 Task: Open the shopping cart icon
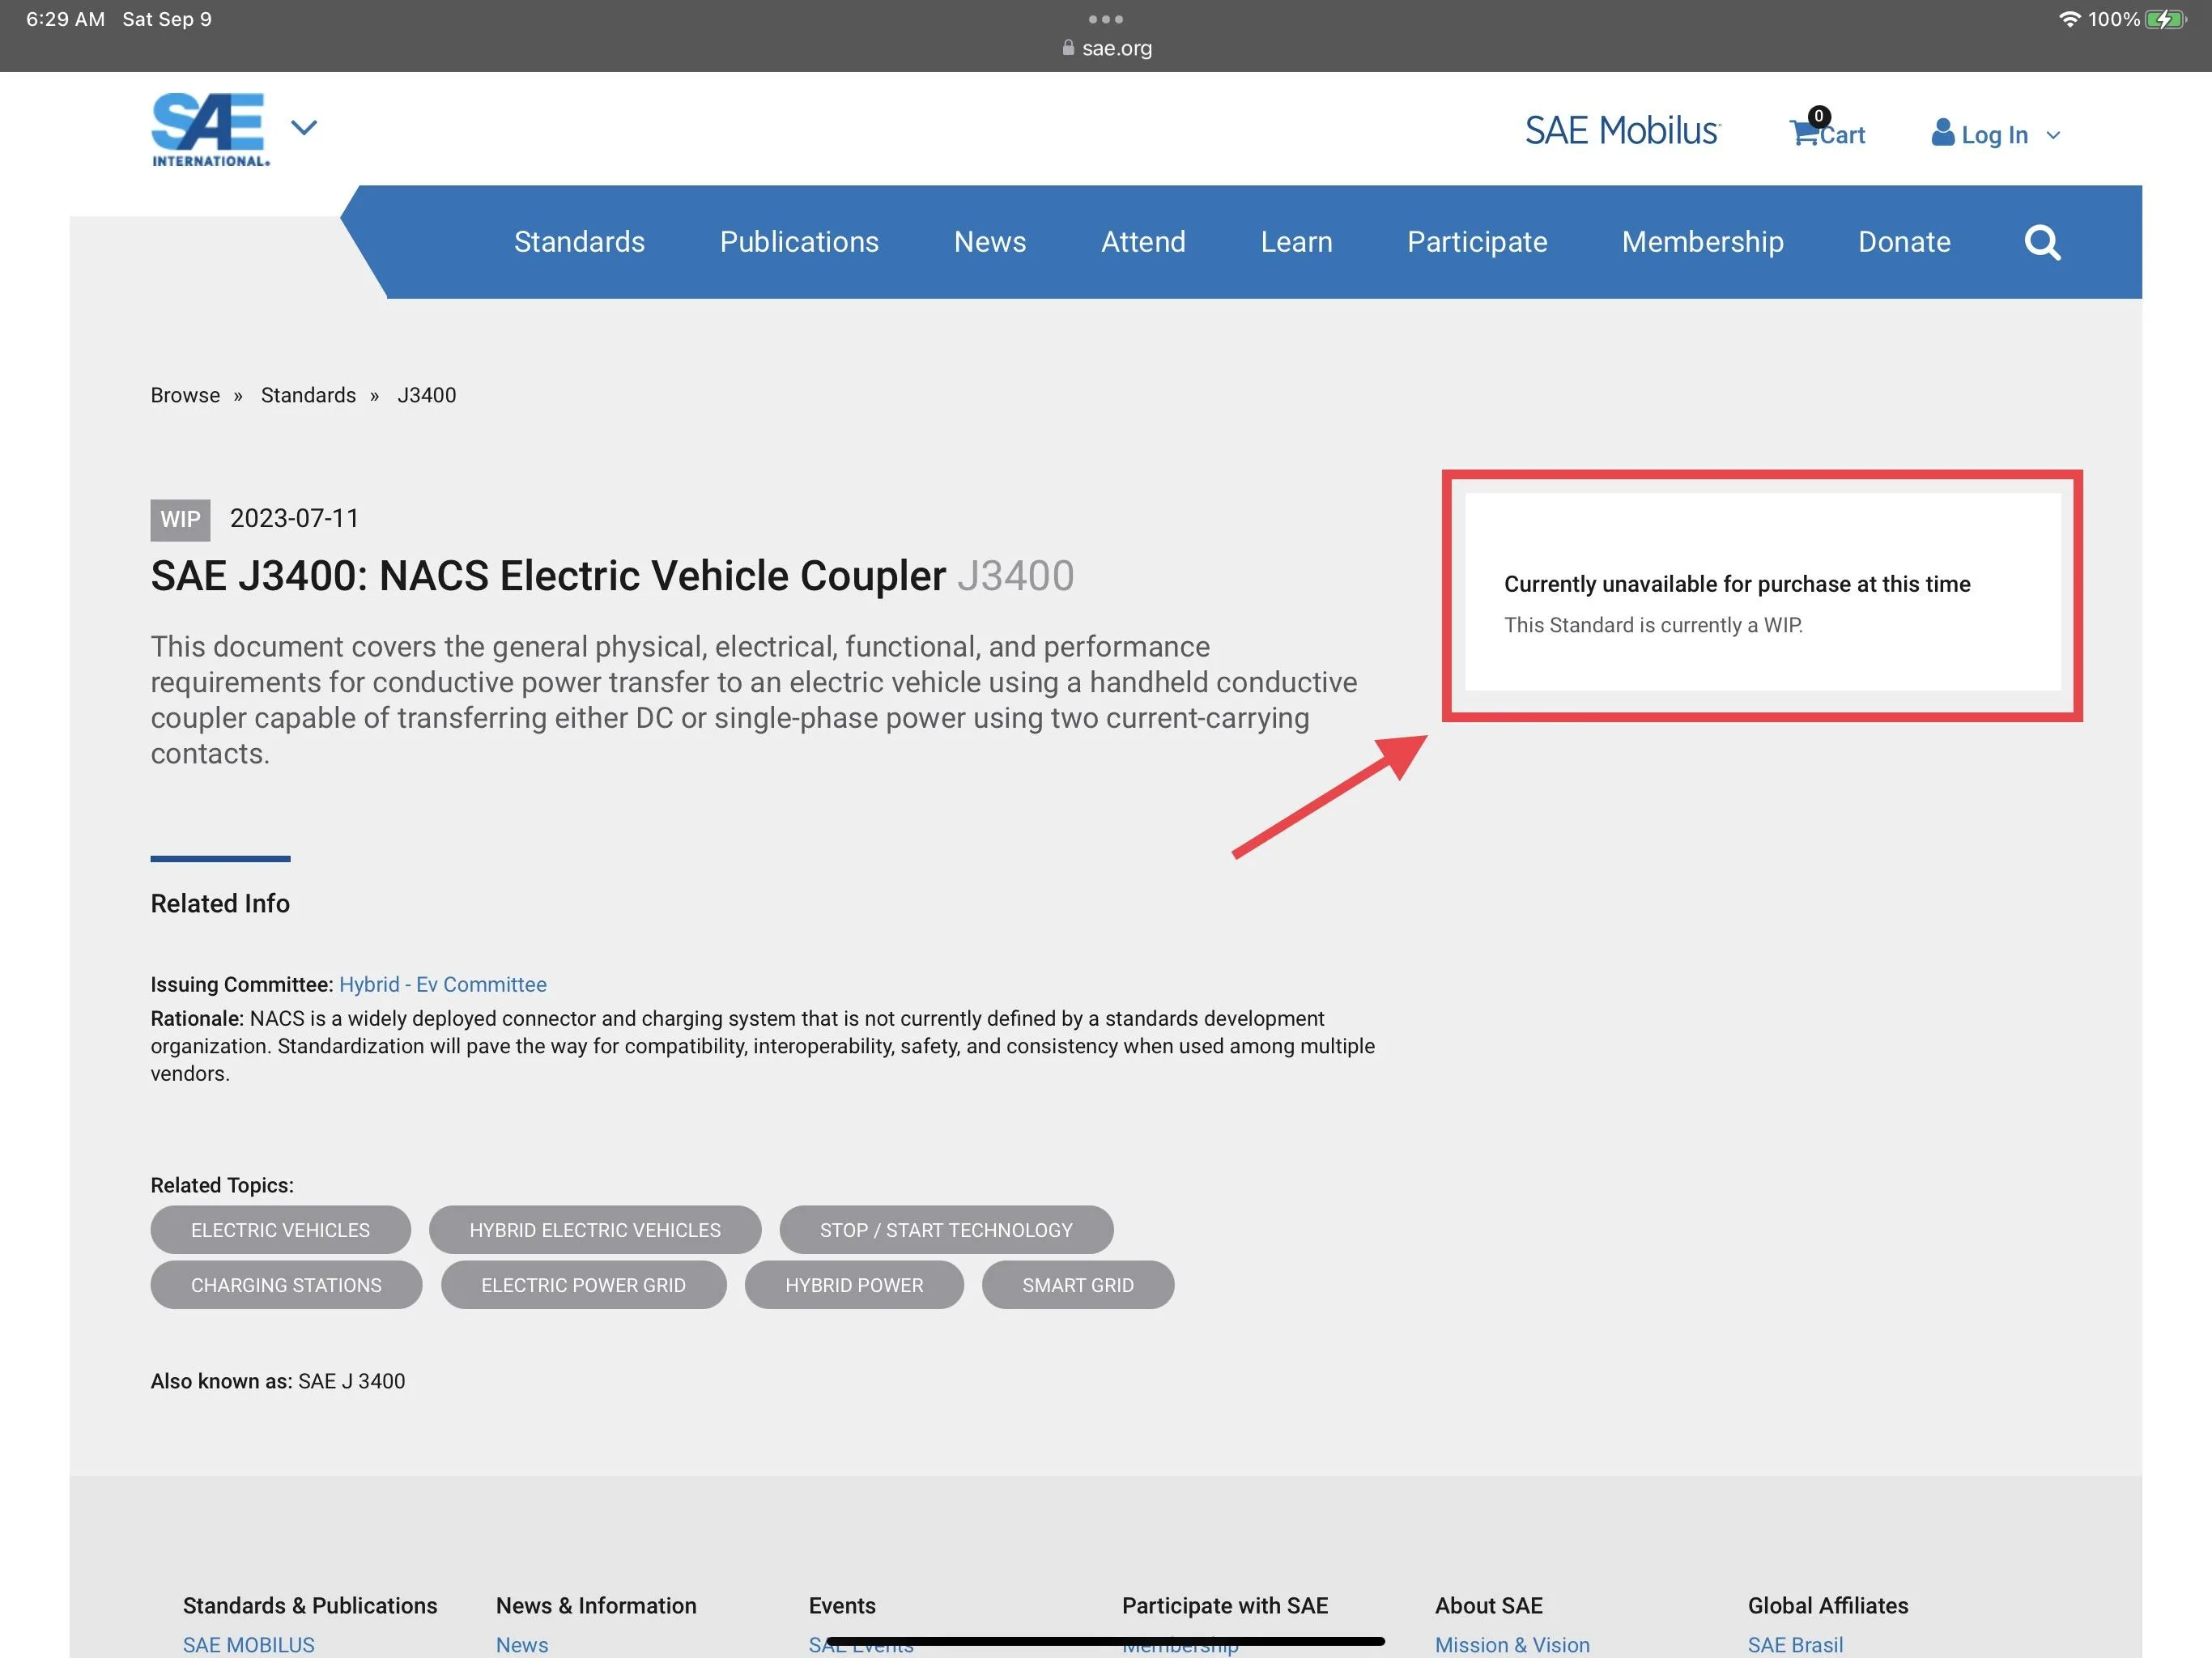(1803, 133)
